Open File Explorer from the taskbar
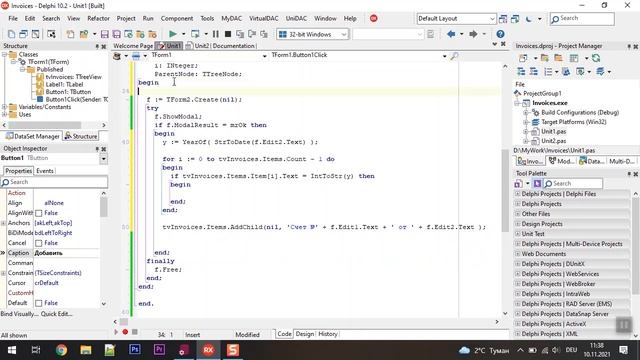Viewport: 640px width, 360px height. 86,350
